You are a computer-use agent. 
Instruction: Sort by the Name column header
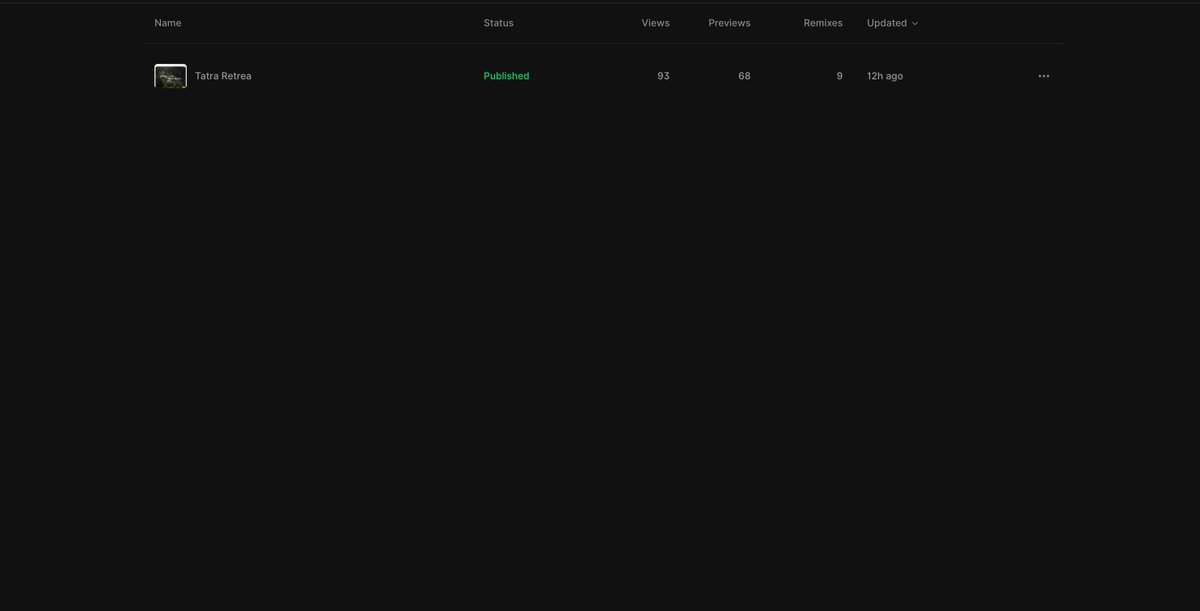pos(168,23)
